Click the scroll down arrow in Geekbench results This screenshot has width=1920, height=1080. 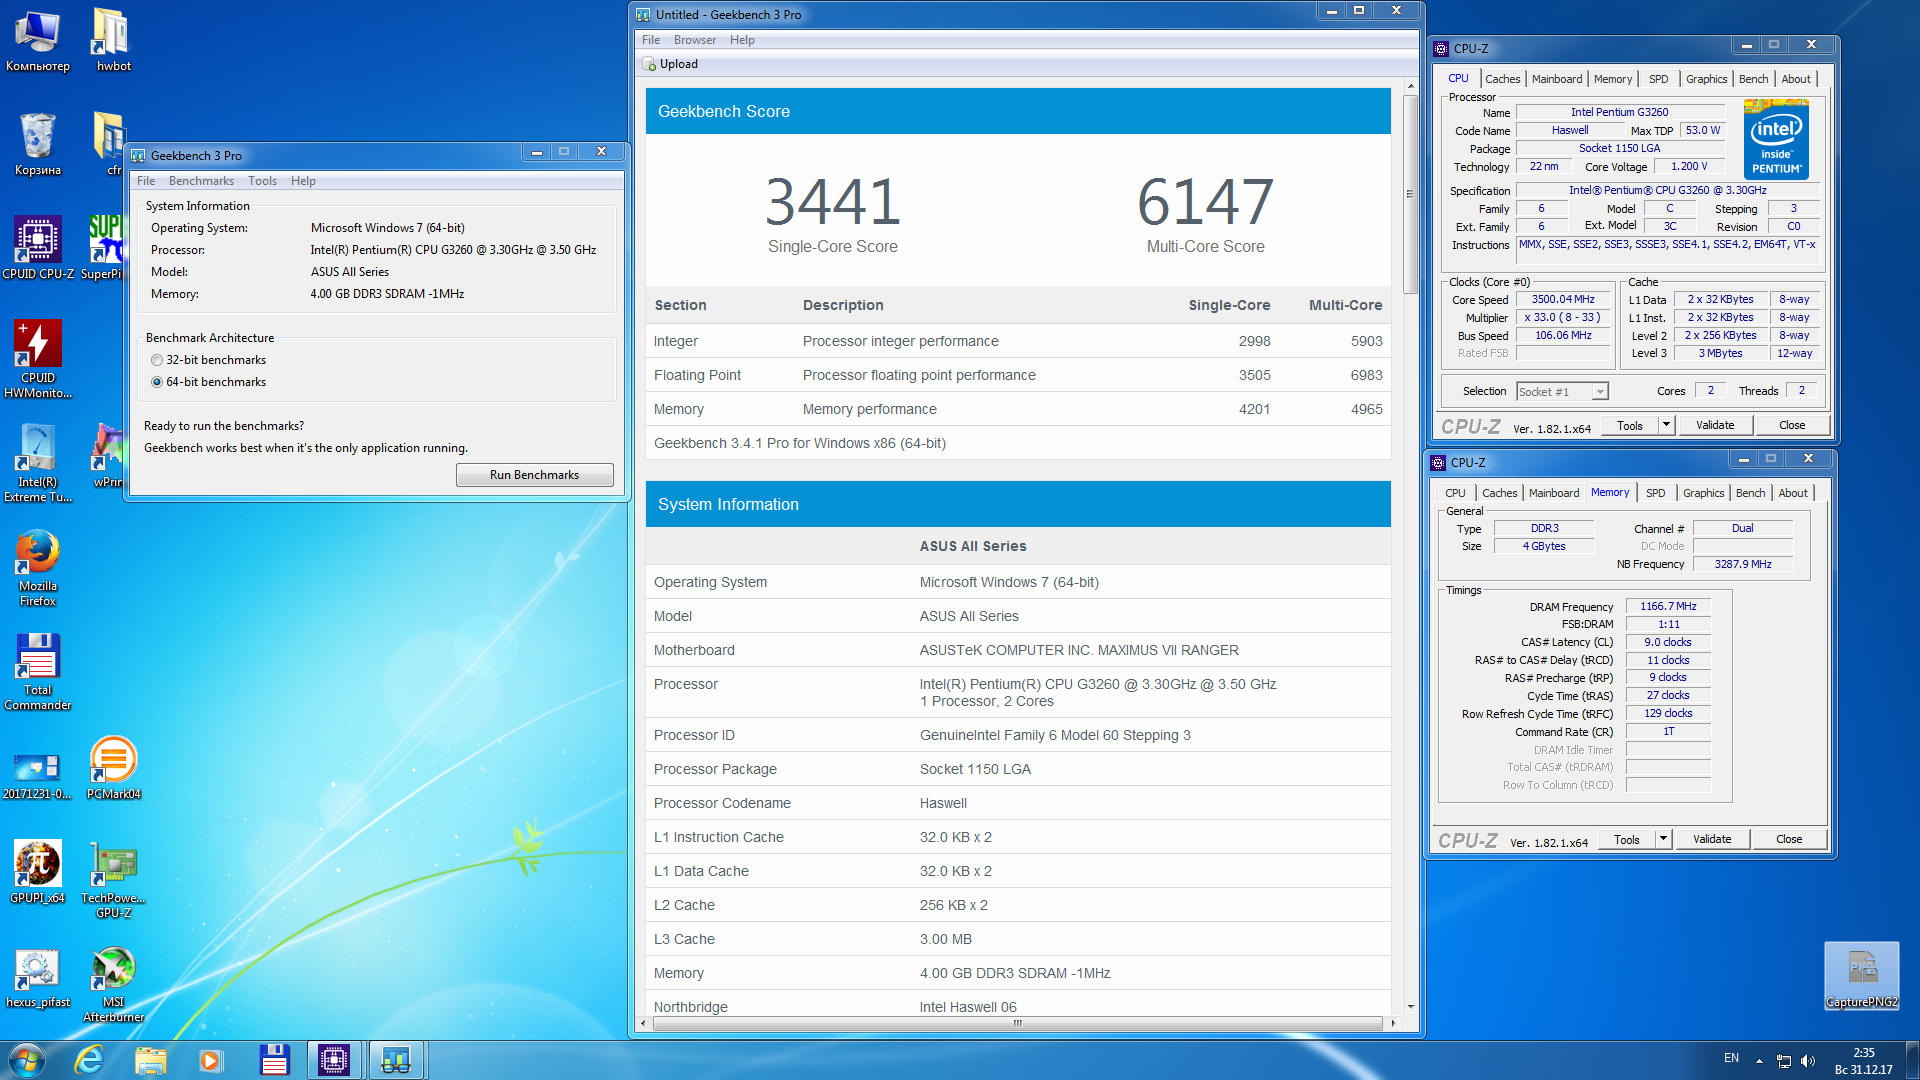pyautogui.click(x=1410, y=1006)
